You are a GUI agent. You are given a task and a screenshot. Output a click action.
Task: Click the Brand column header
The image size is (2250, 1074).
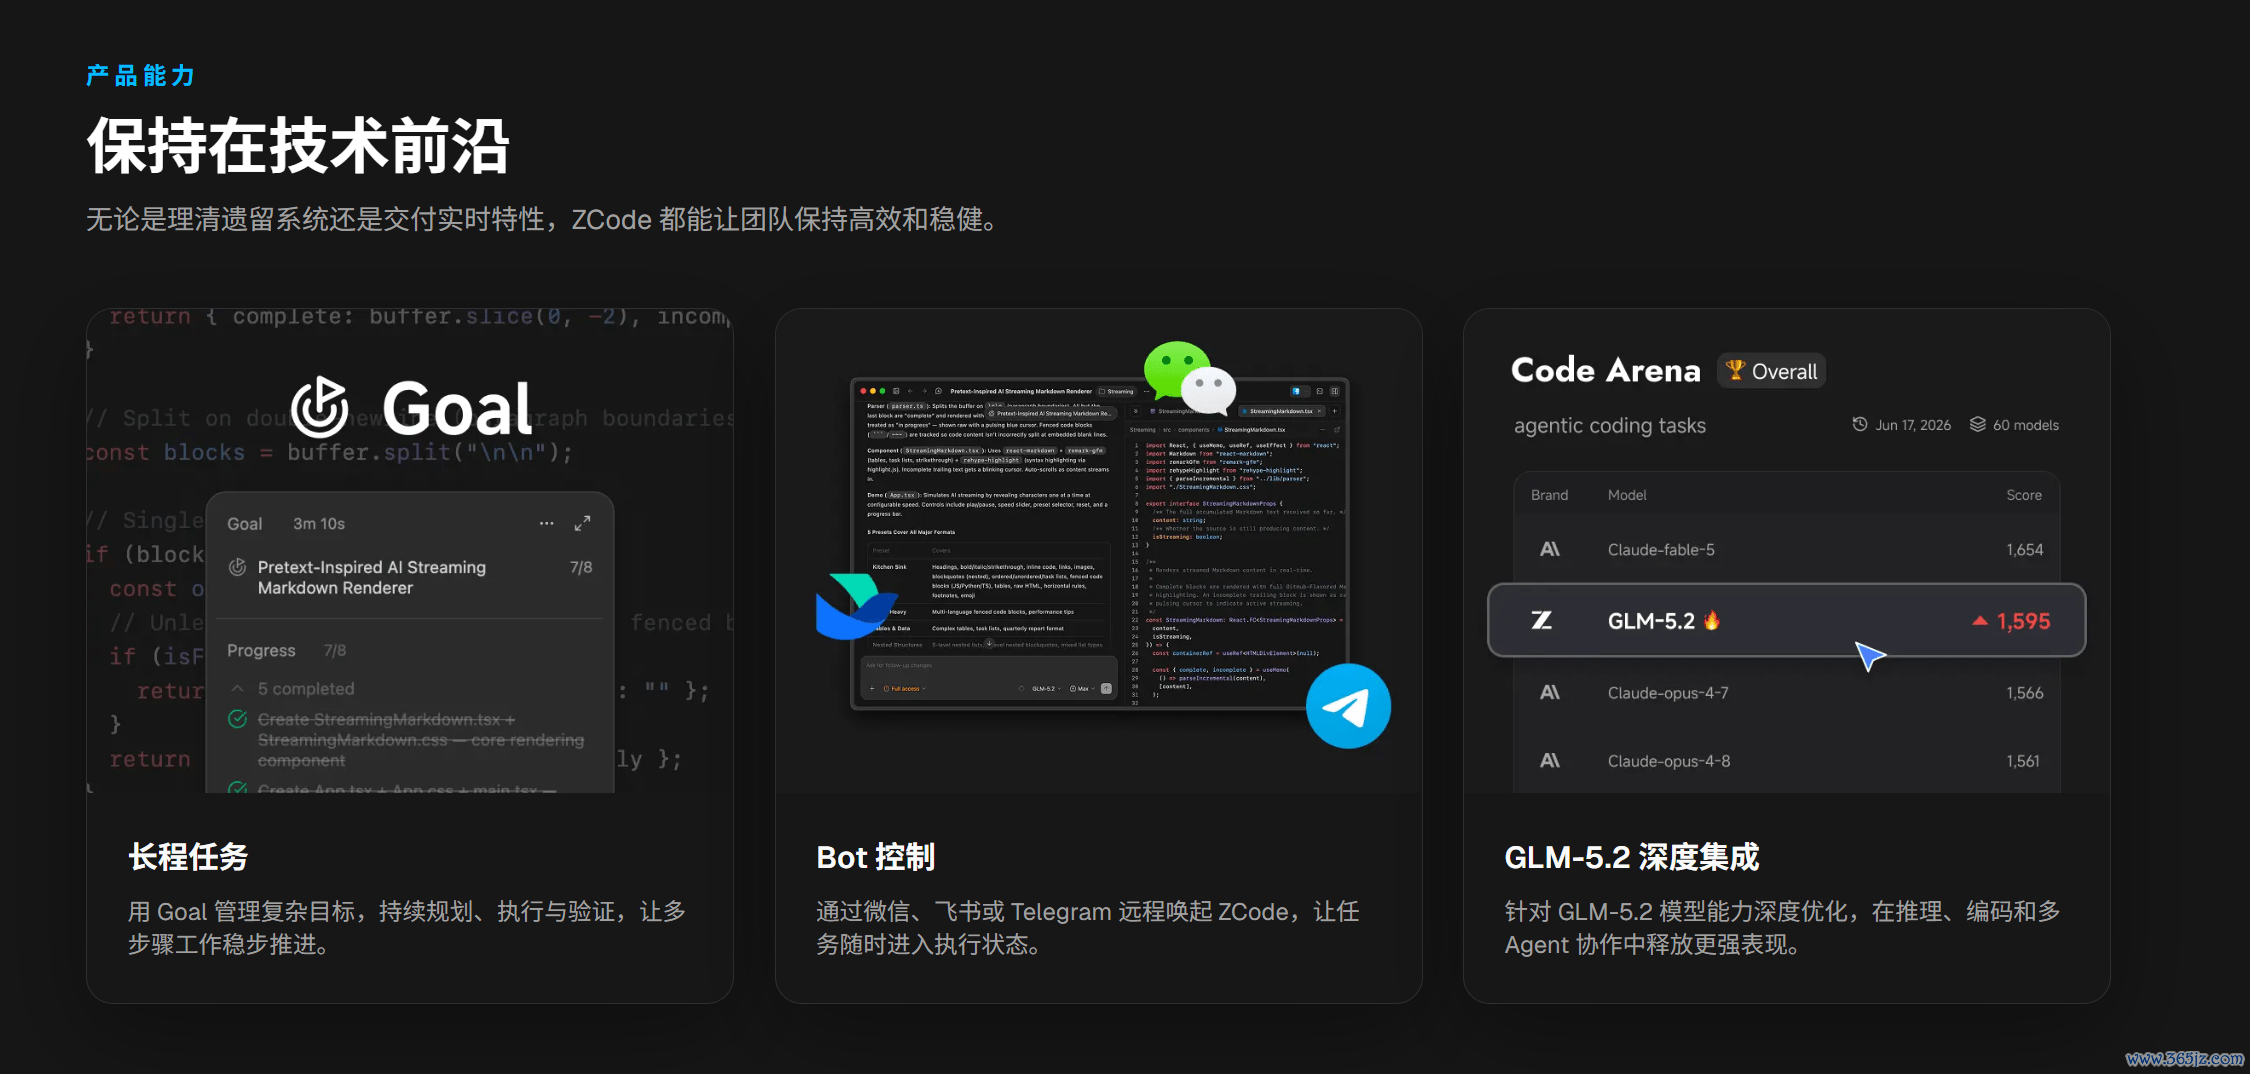[x=1549, y=495]
